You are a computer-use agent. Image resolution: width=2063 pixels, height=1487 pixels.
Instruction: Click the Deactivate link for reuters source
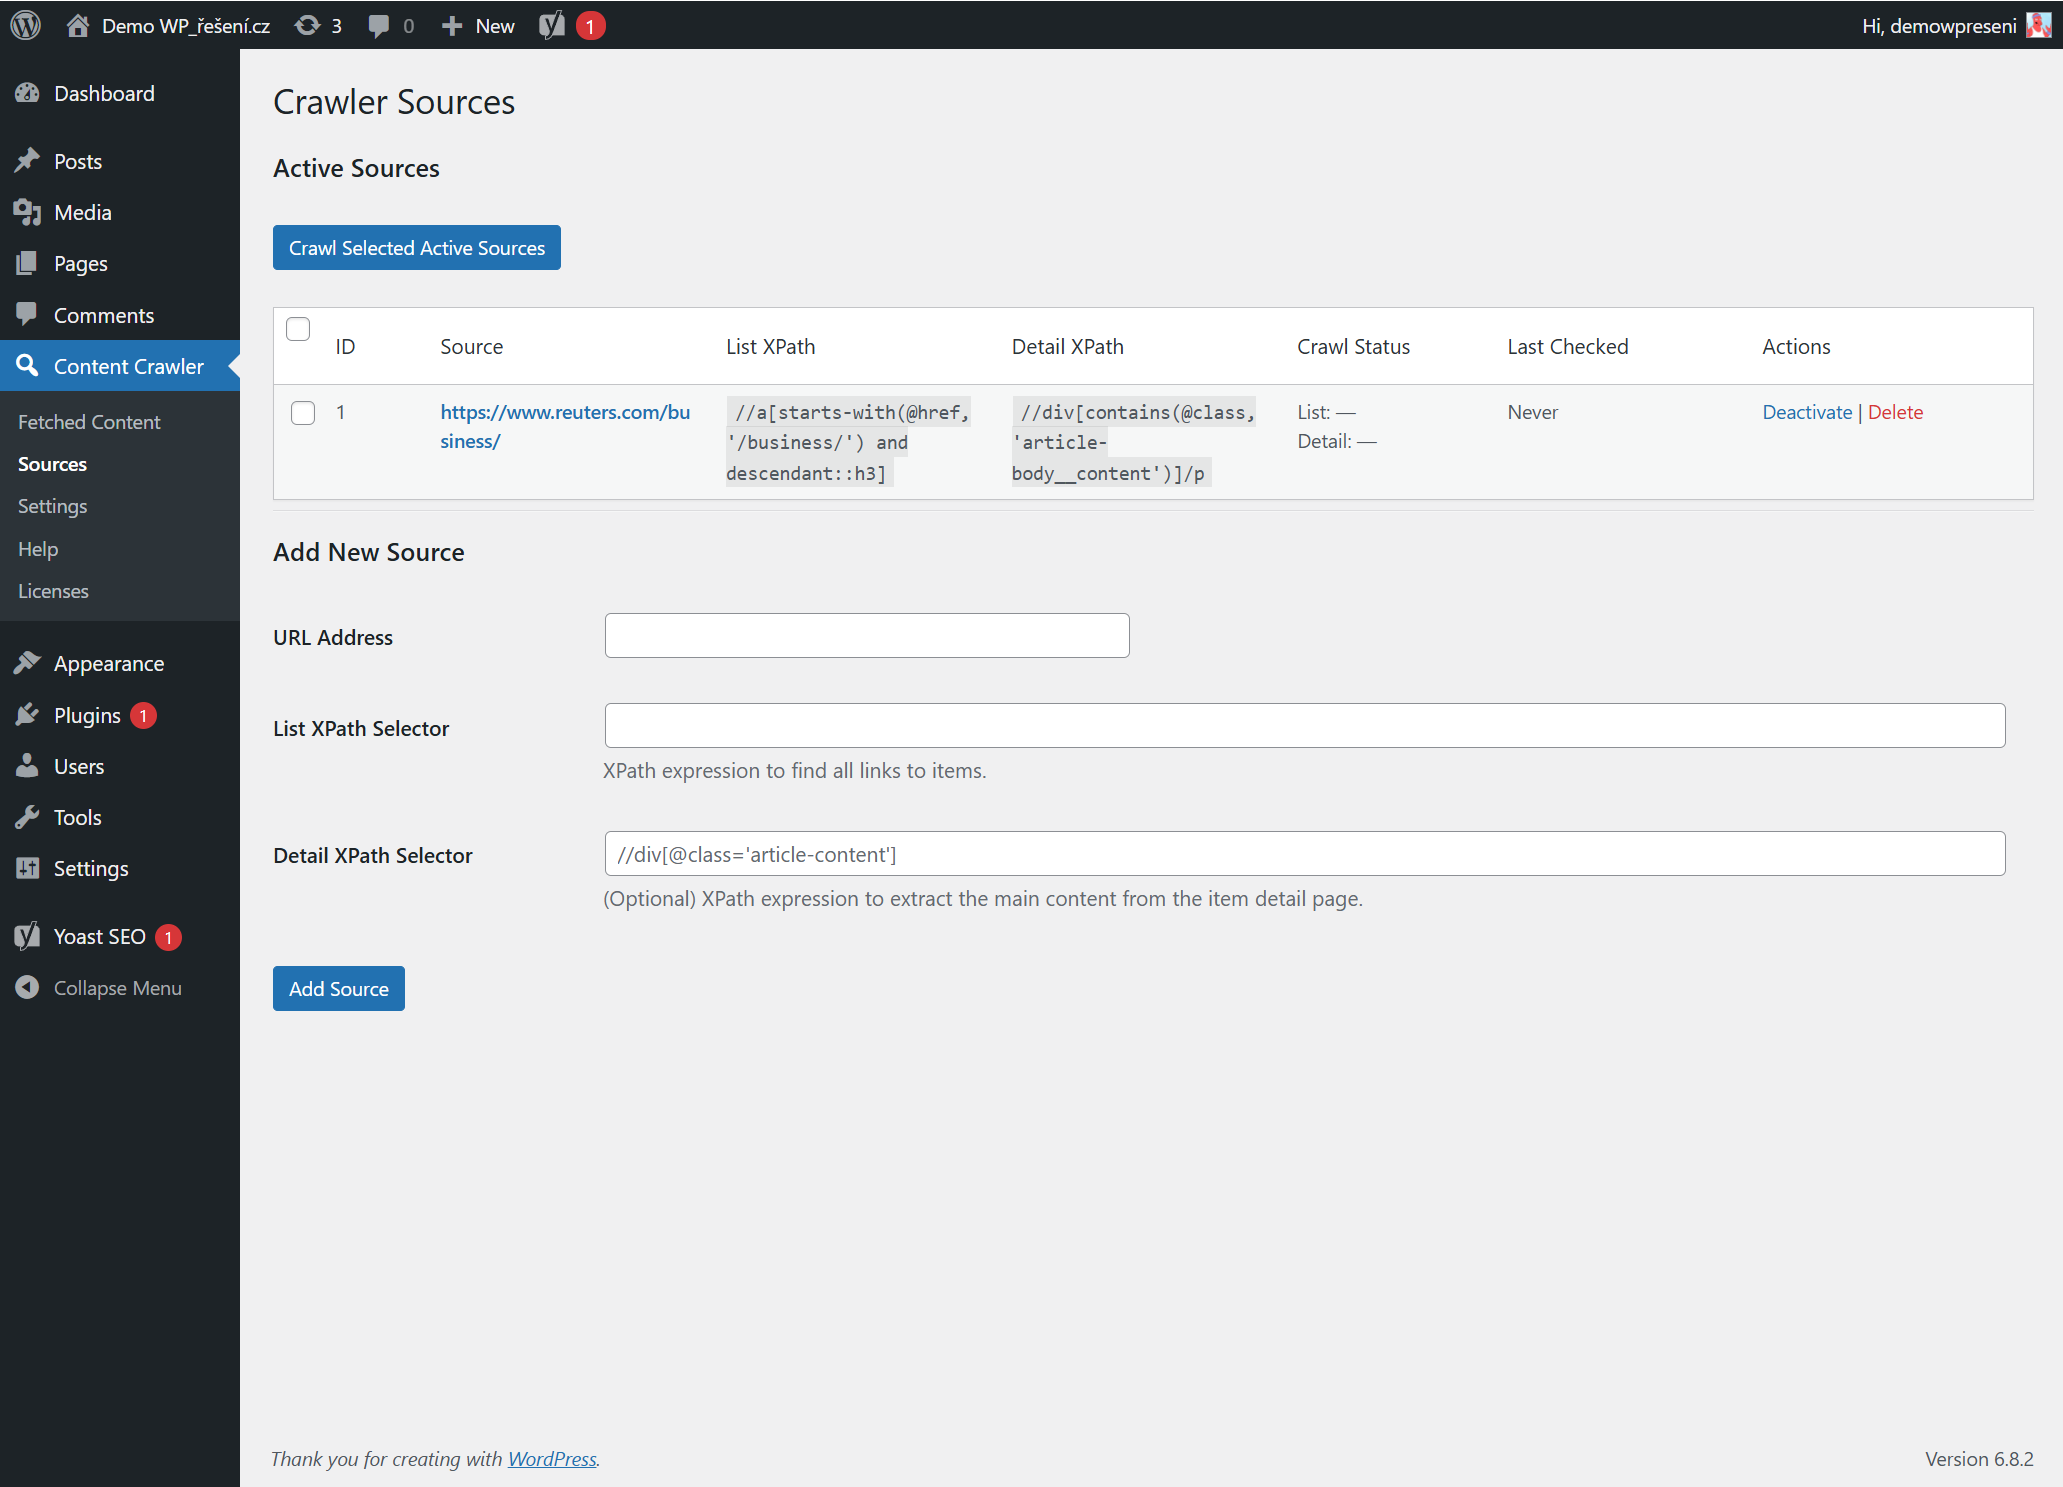click(x=1806, y=412)
